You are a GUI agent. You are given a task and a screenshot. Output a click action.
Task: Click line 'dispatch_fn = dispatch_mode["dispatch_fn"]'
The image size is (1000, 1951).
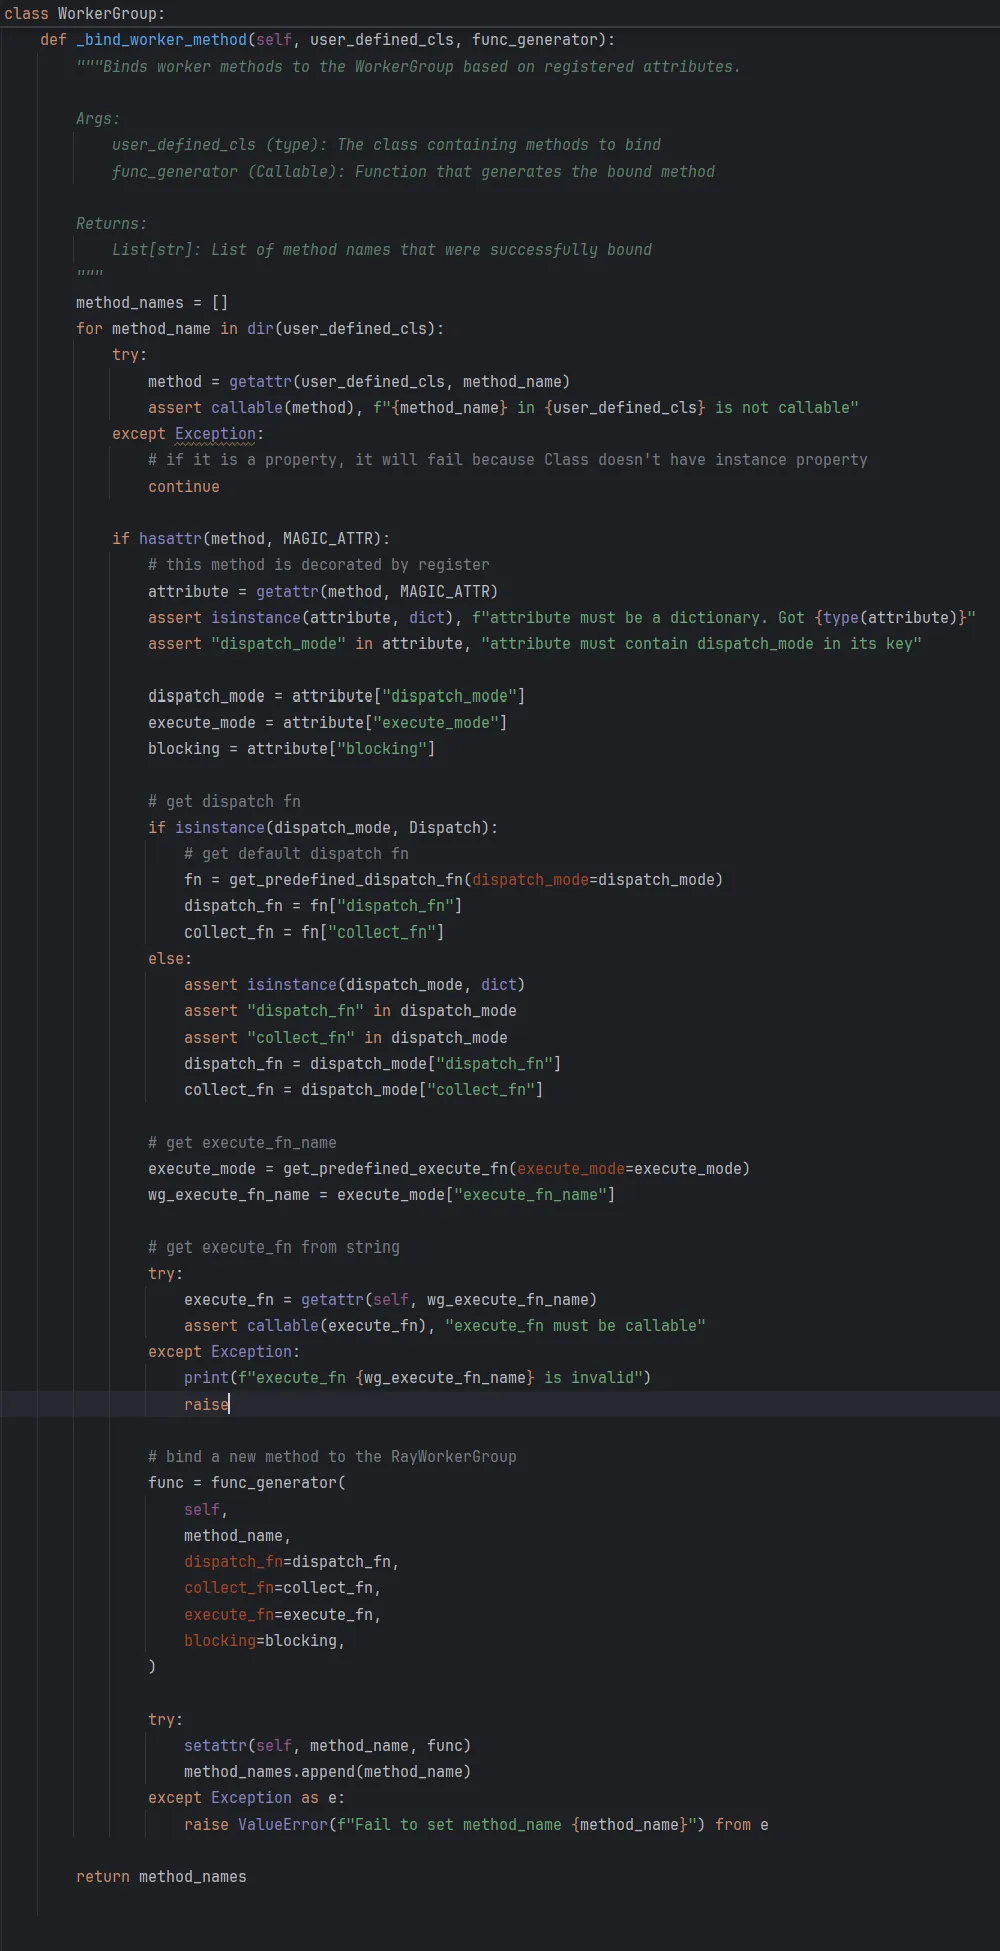pyautogui.click(x=372, y=1063)
